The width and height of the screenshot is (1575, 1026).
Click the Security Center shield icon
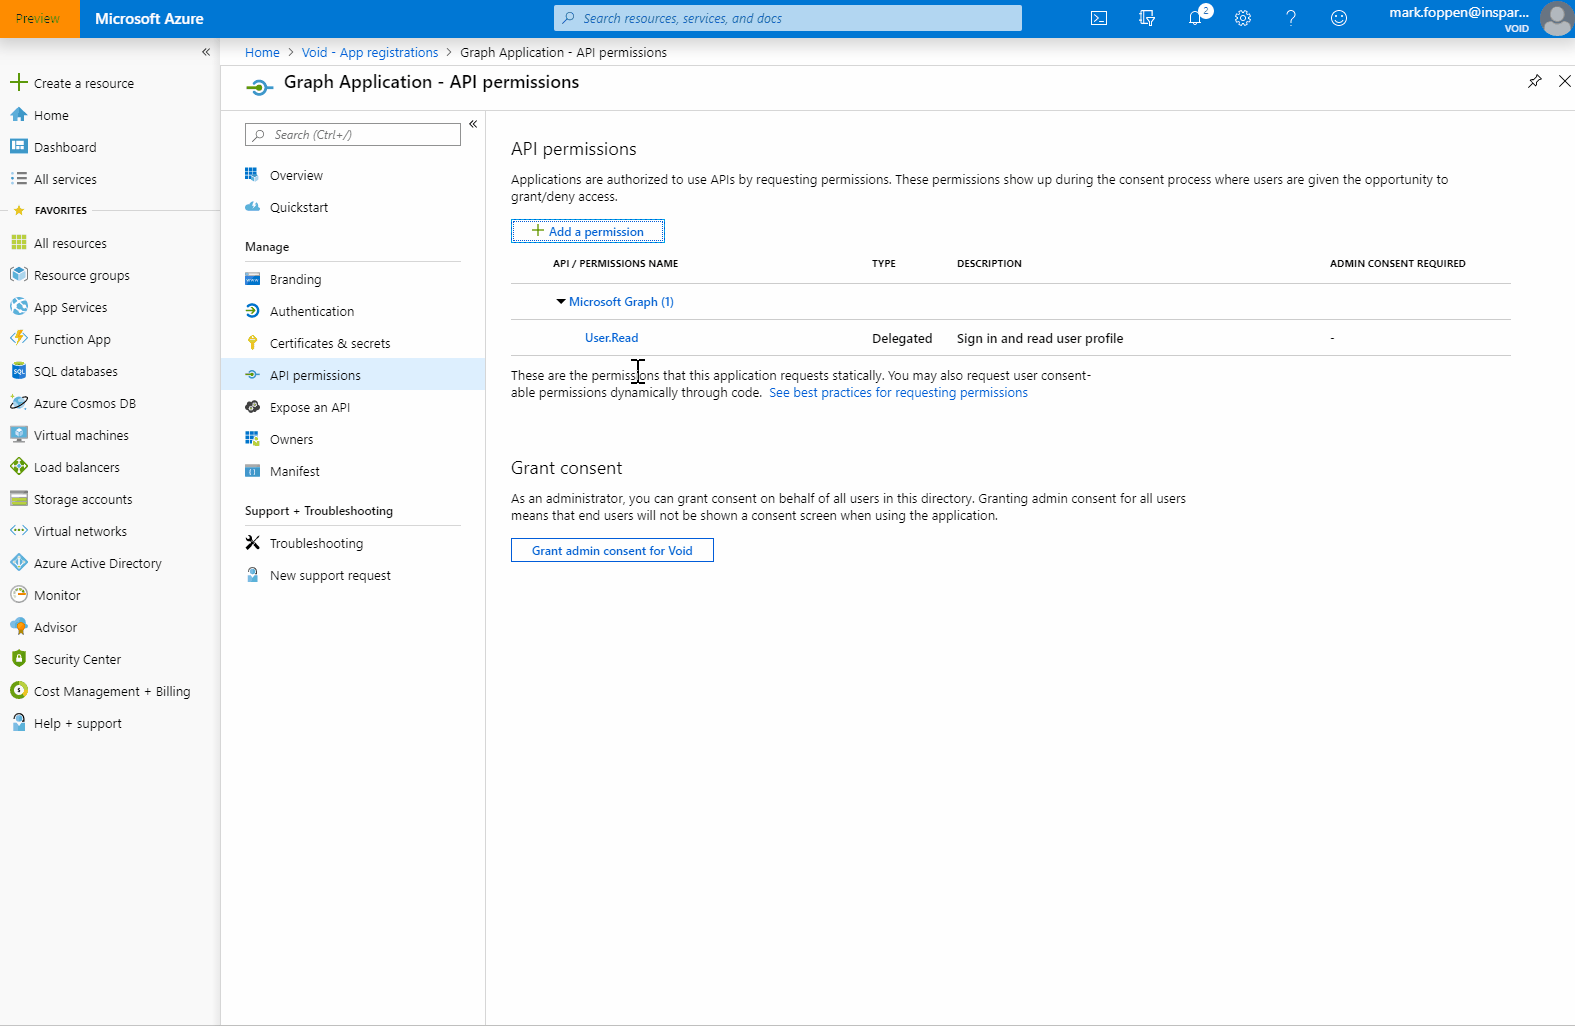pos(18,659)
